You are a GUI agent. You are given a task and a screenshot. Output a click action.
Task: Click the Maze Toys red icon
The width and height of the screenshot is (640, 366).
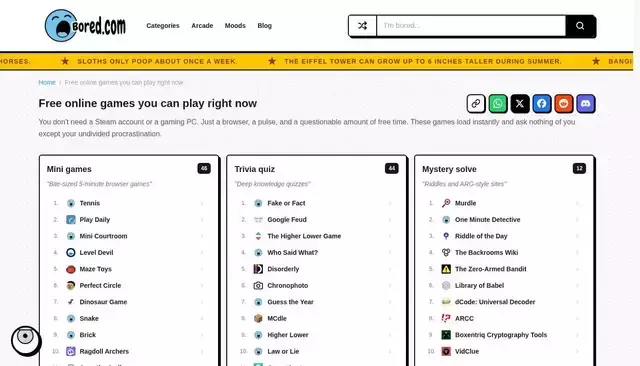click(x=71, y=269)
